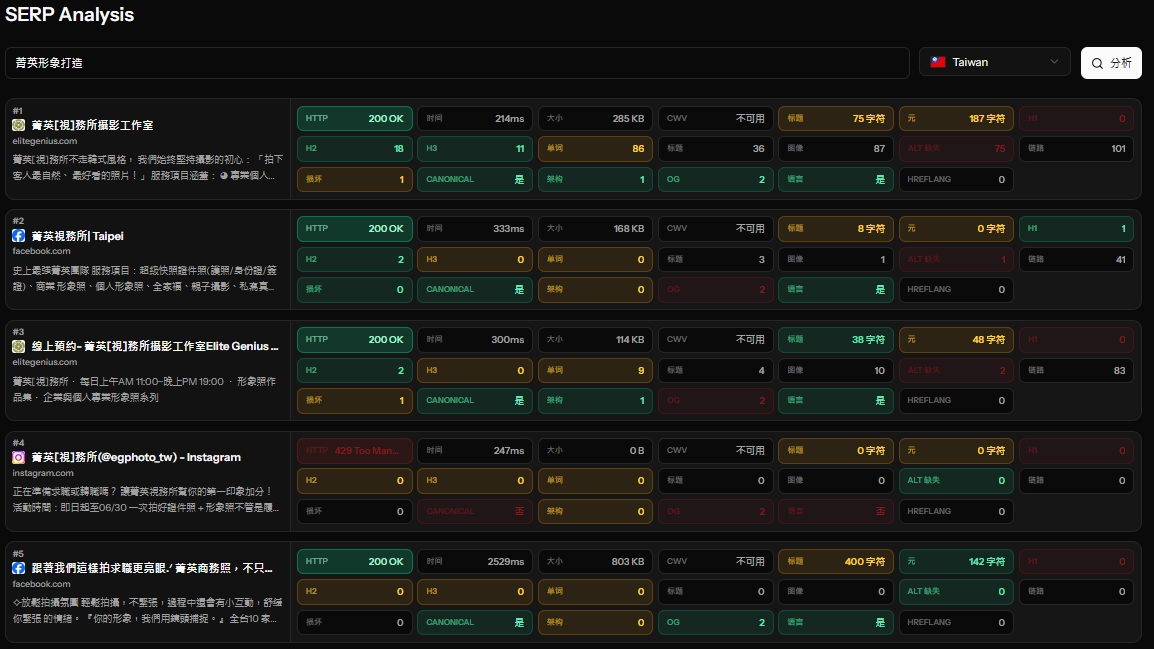This screenshot has width=1154, height=649.
Task: Open result #3 title 線上預約 Elite Genius
Action: point(155,346)
